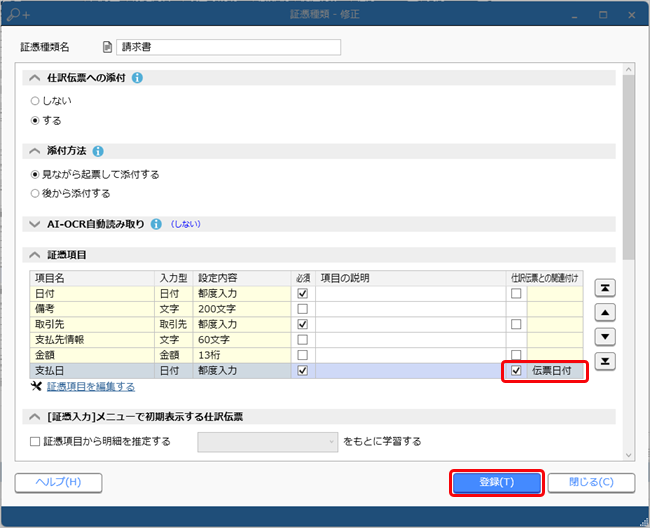The height and width of the screenshot is (528, 650).
Task: Click the (しない) link for AI-OCR
Action: [x=186, y=224]
